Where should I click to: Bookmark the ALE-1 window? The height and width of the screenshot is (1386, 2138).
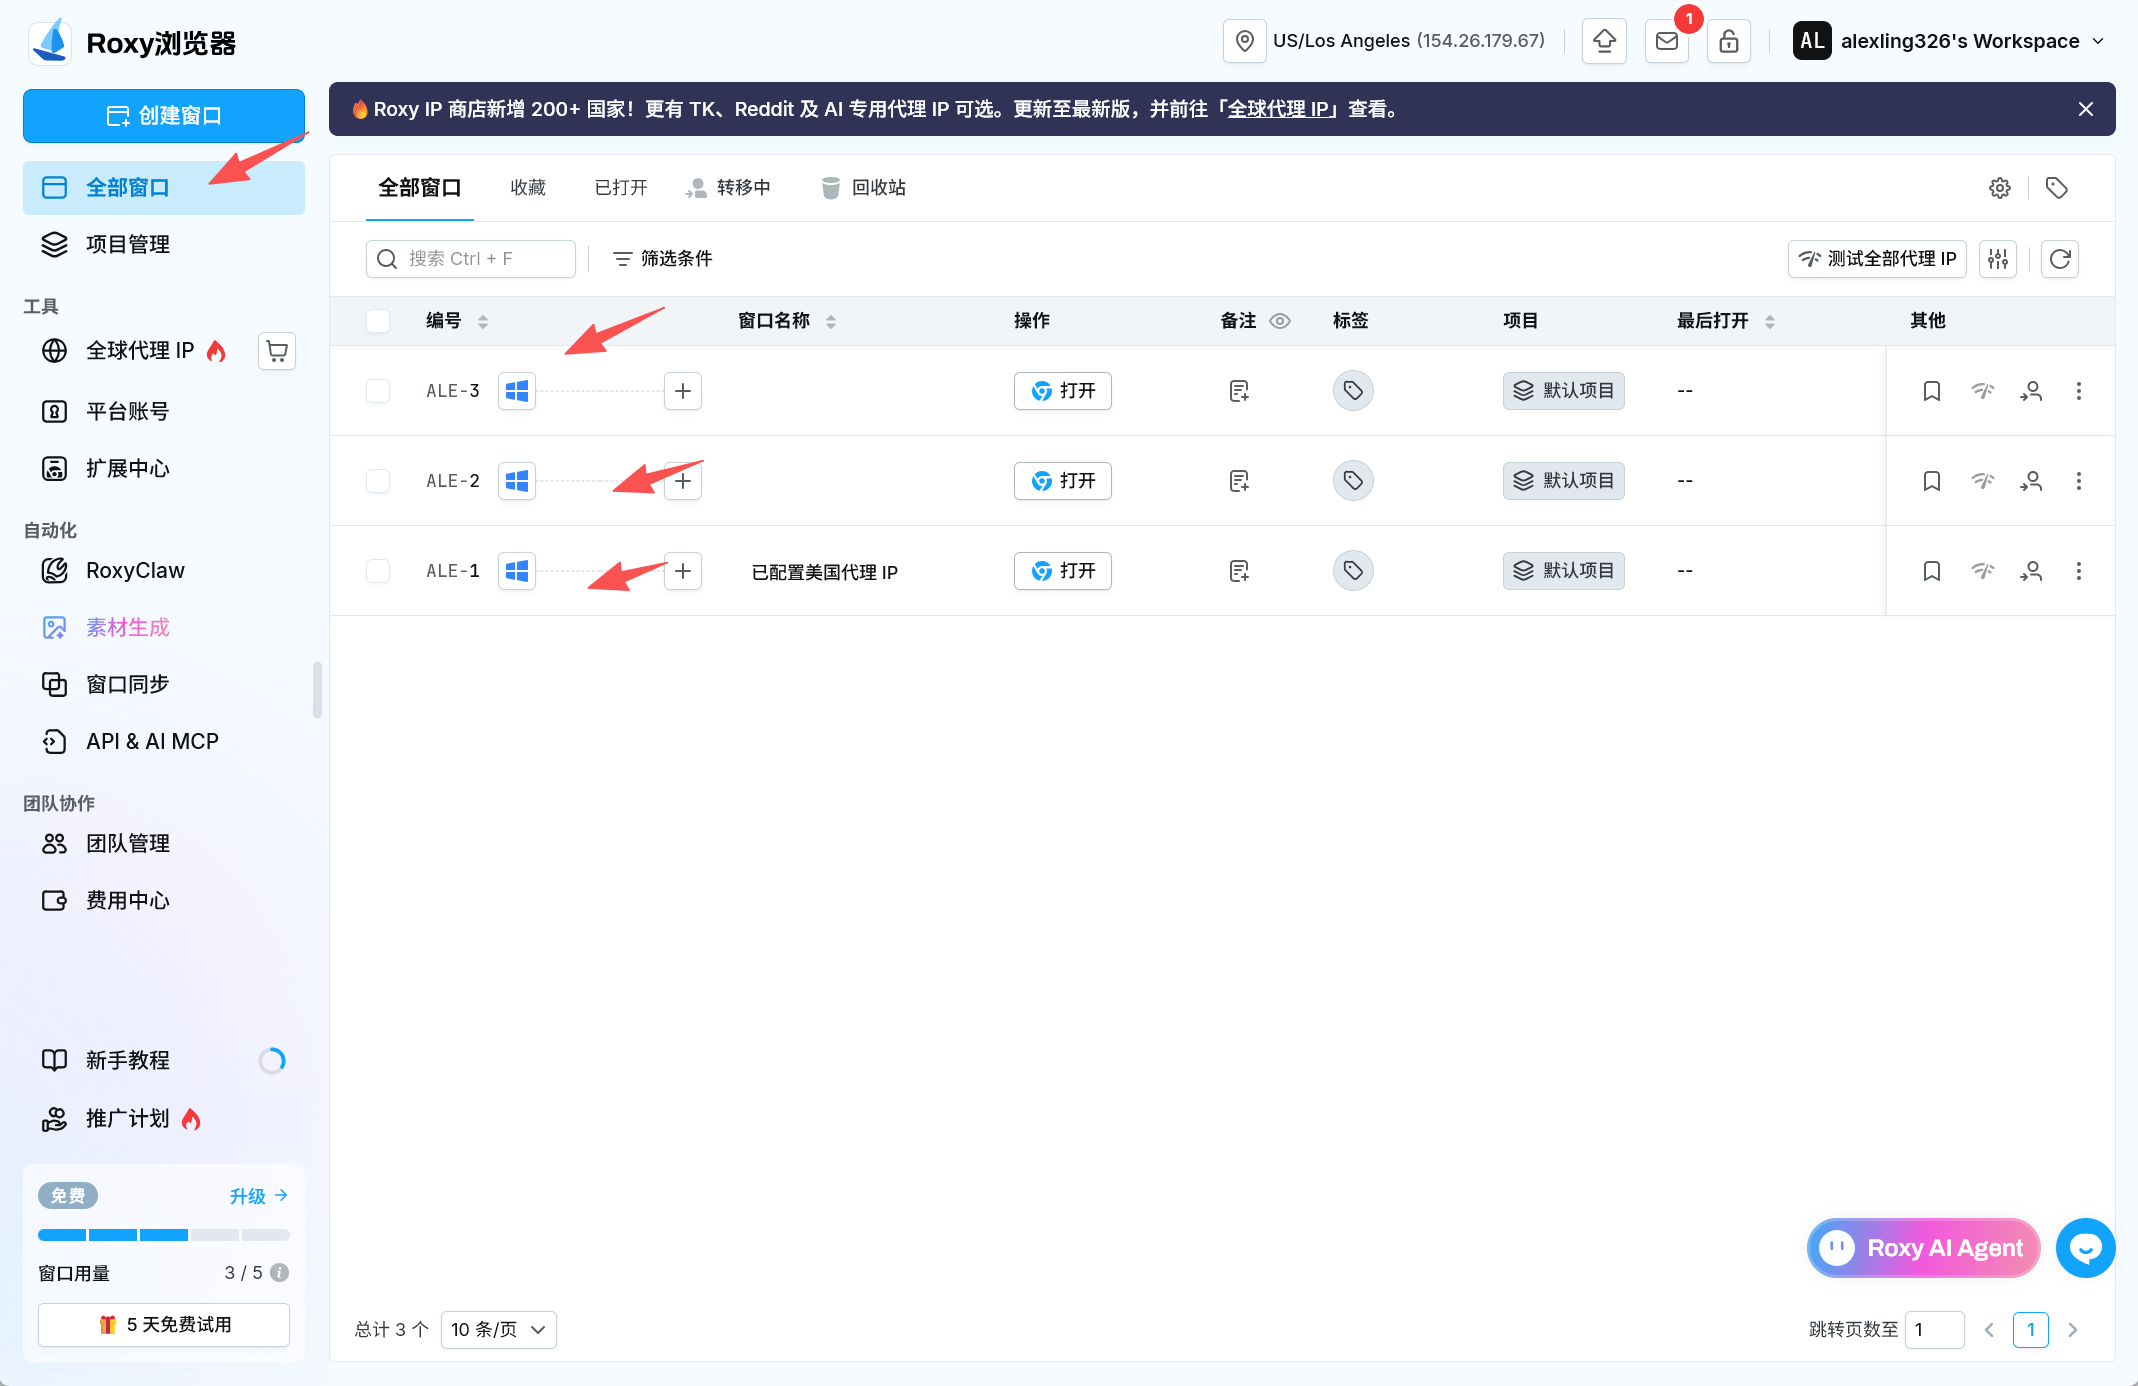pos(1932,571)
